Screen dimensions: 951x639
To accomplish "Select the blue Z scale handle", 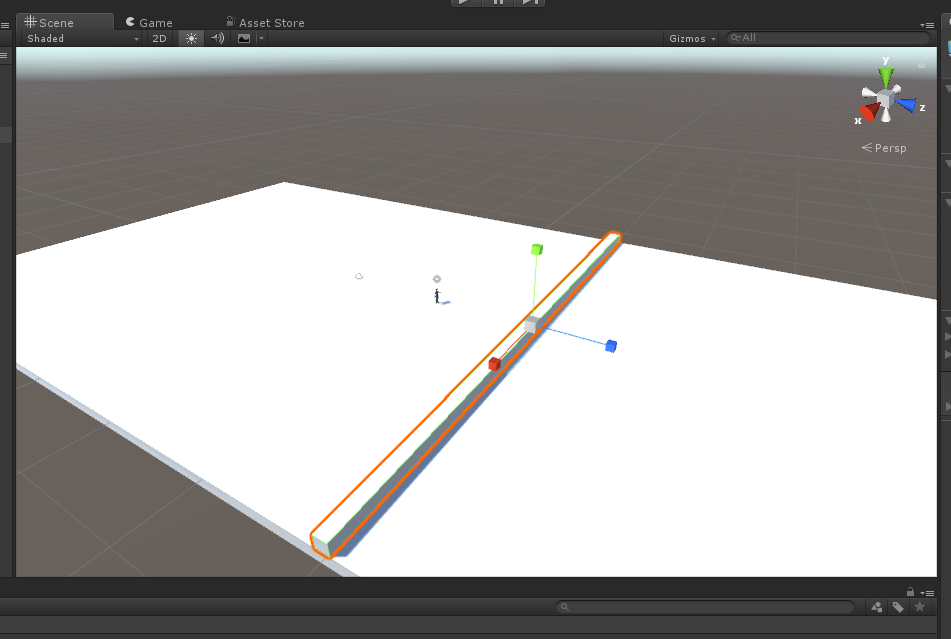I will click(611, 346).
